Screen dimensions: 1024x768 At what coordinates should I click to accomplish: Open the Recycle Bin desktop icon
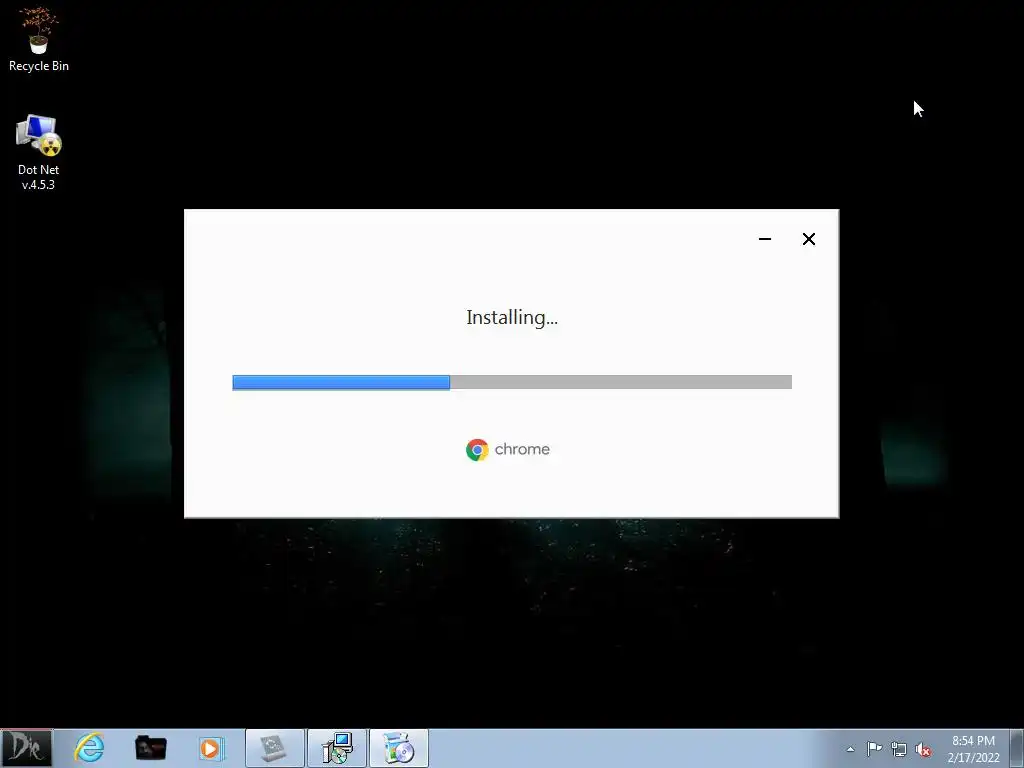(x=39, y=39)
